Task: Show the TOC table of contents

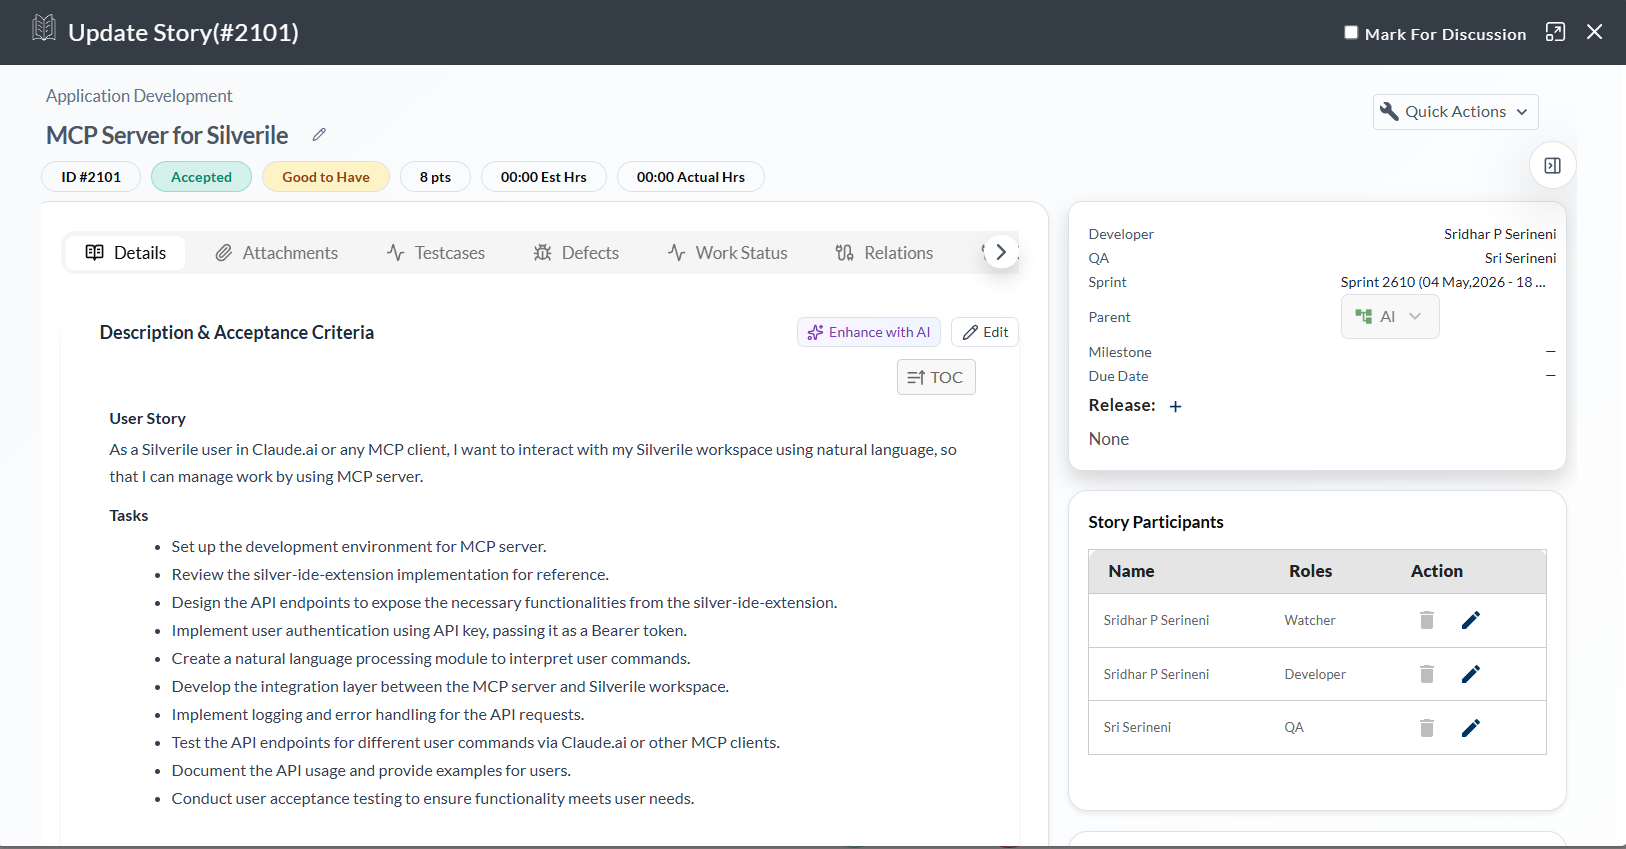Action: [x=936, y=377]
